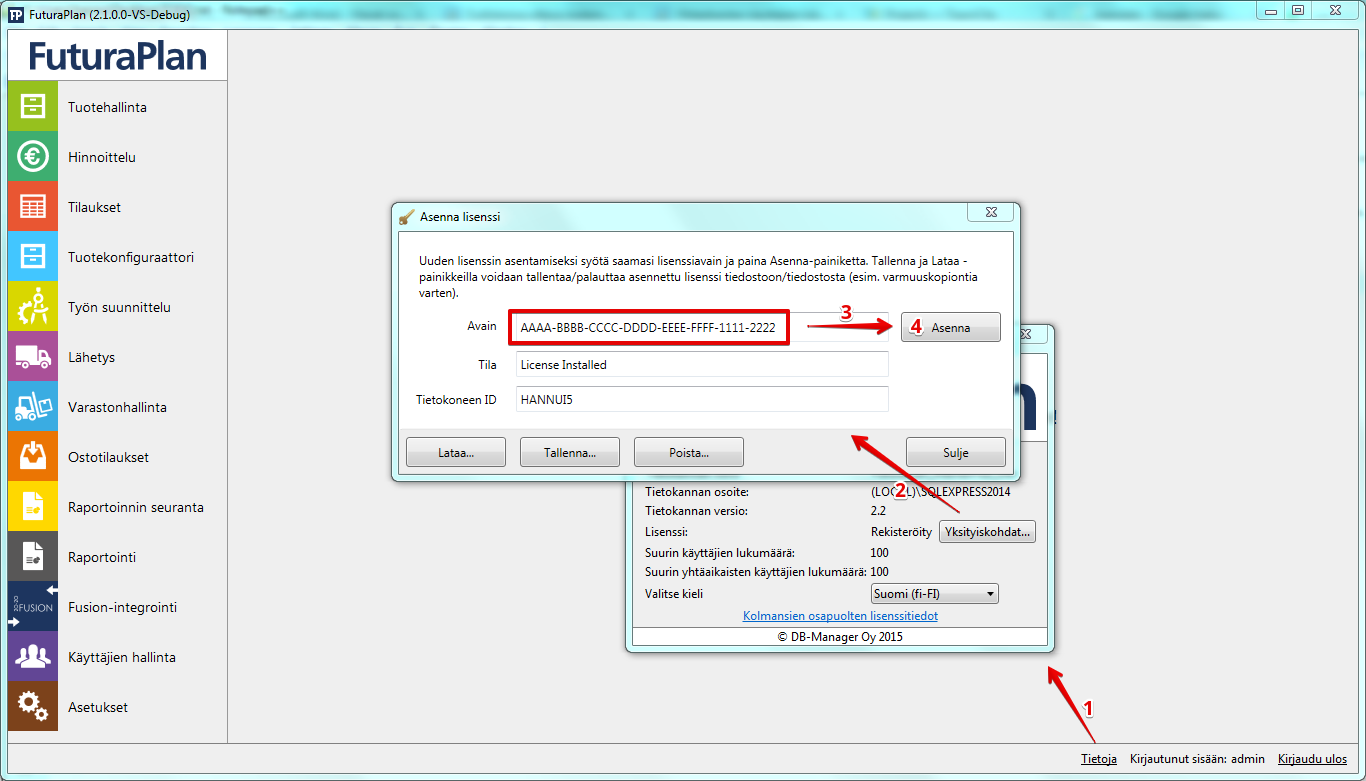Click Ostotilaukset orange inbox icon
Image resolution: width=1366 pixels, height=781 pixels.
click(33, 457)
